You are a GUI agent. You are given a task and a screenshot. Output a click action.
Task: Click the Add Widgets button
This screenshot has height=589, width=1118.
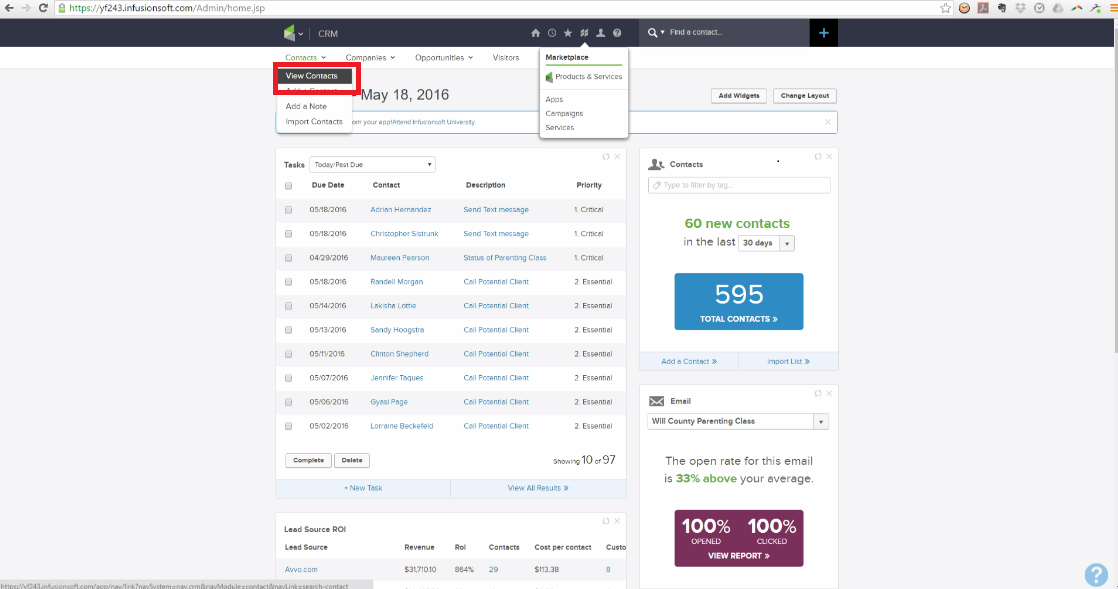click(x=739, y=96)
